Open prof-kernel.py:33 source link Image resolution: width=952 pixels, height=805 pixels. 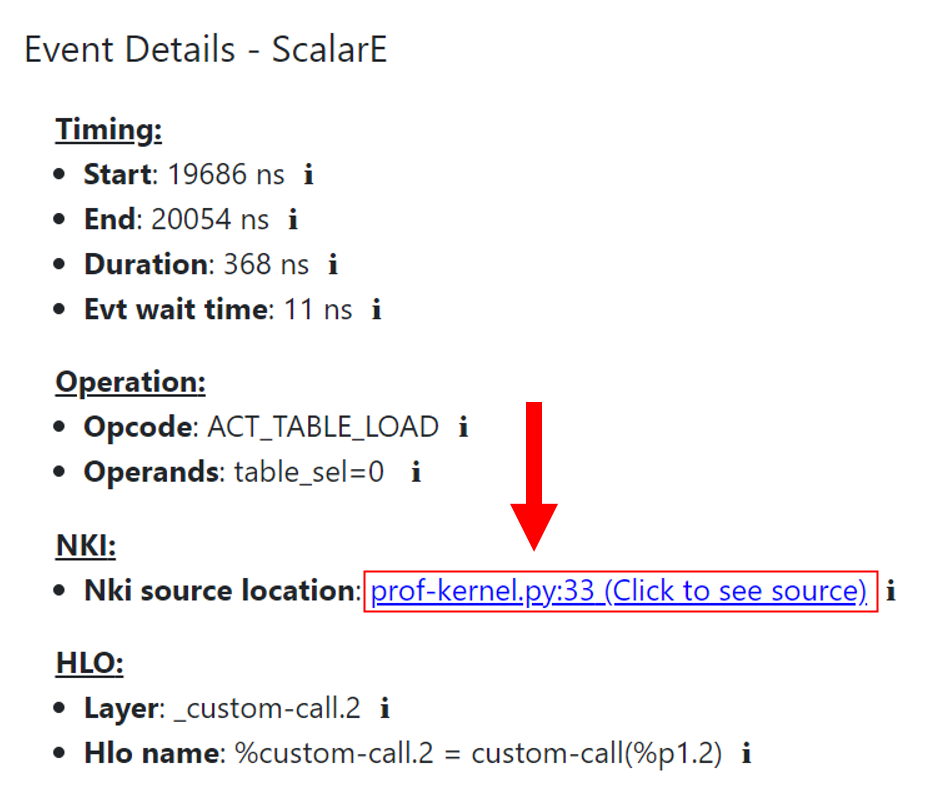coord(618,592)
